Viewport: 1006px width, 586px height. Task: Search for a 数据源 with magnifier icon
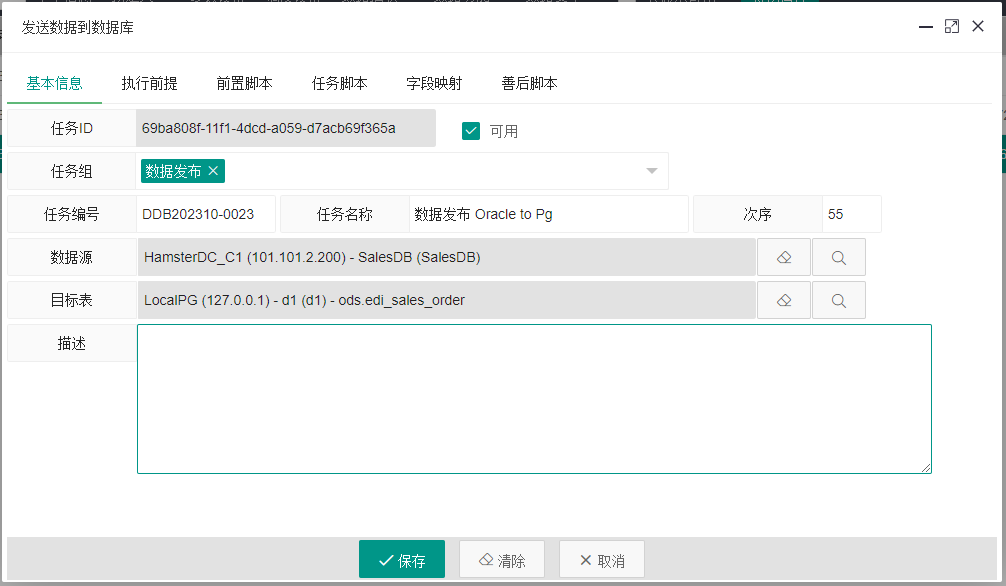click(839, 257)
